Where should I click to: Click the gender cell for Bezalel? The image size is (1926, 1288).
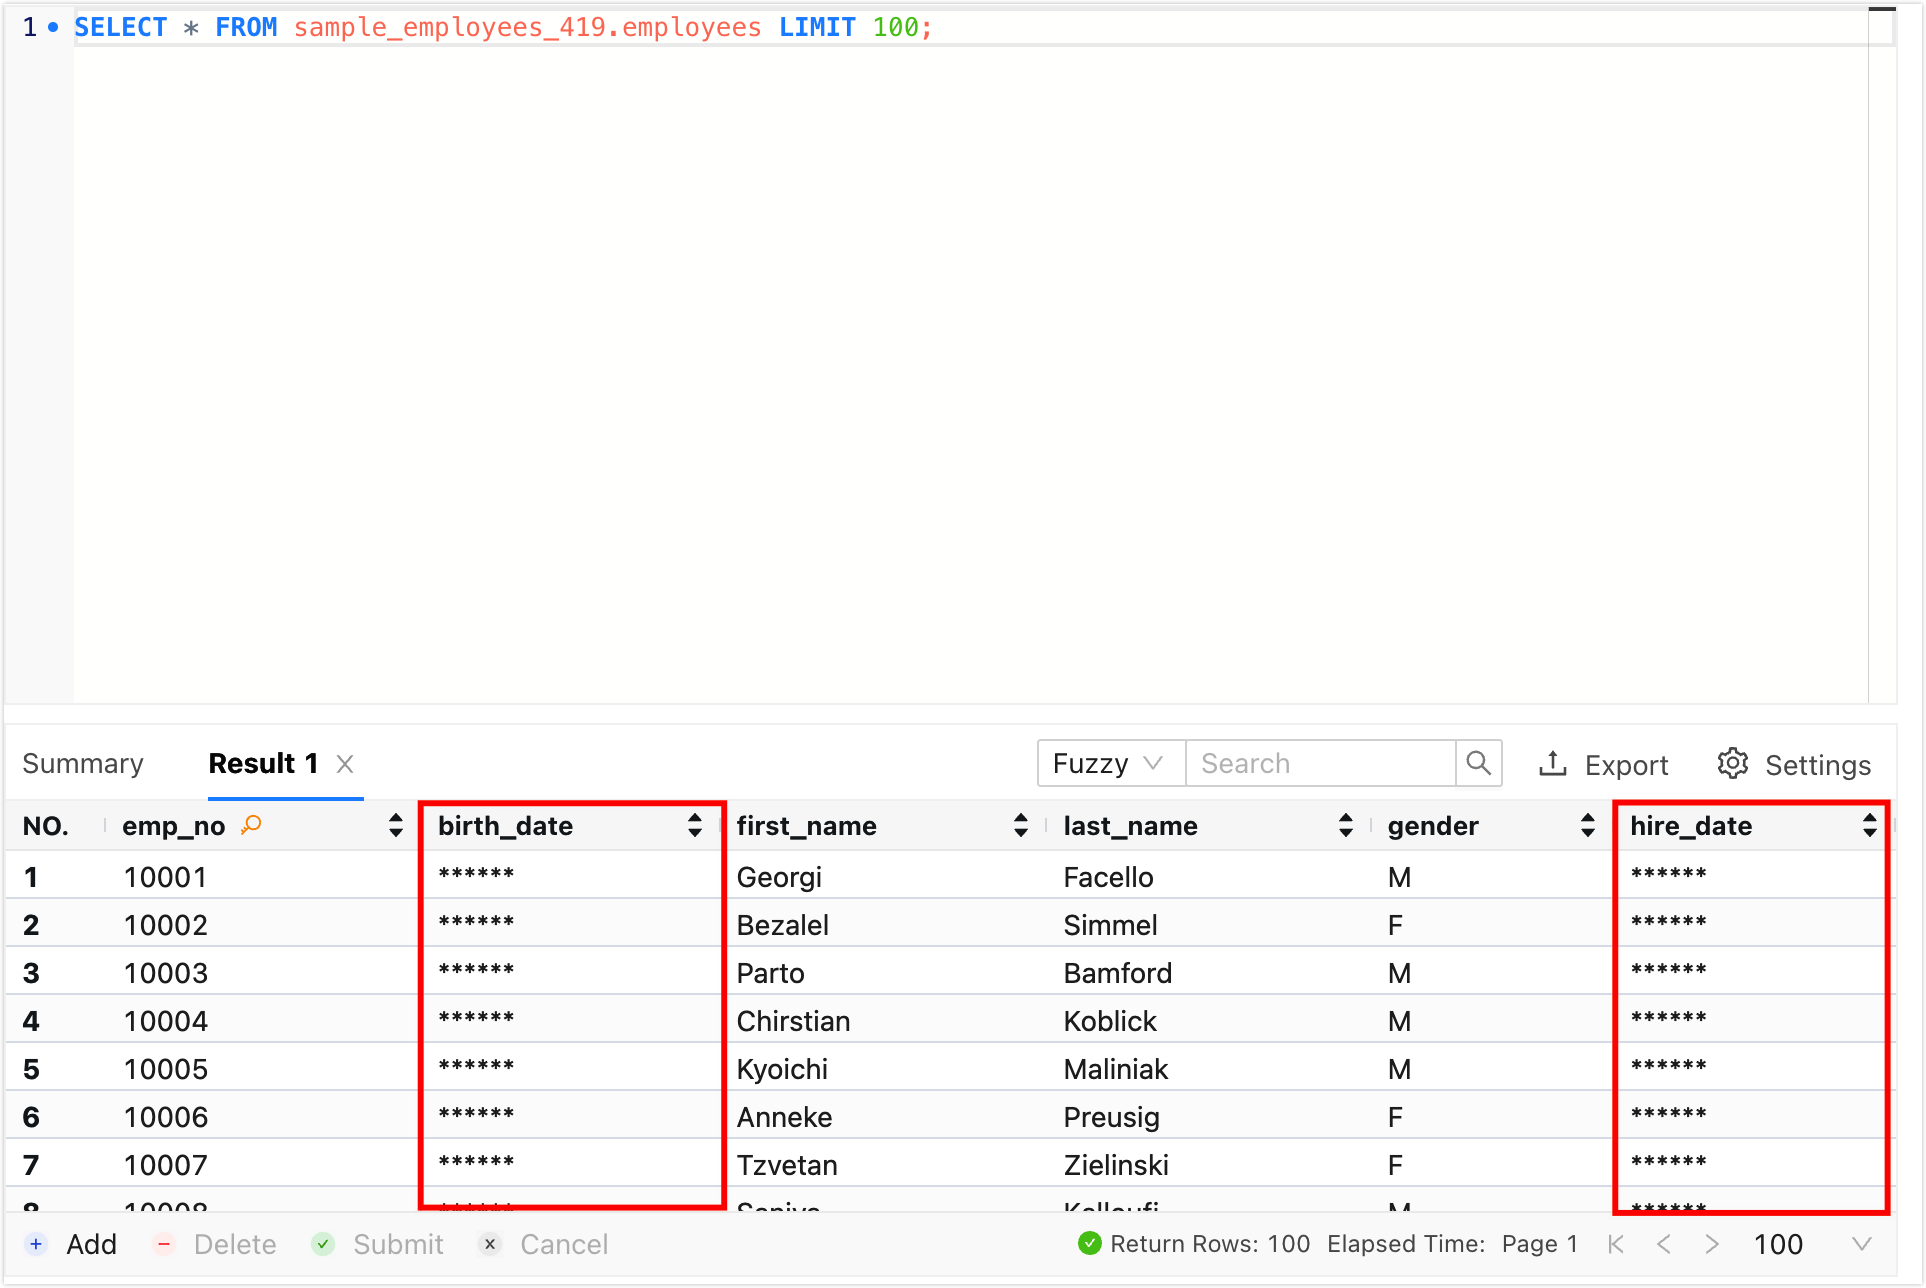pos(1395,925)
